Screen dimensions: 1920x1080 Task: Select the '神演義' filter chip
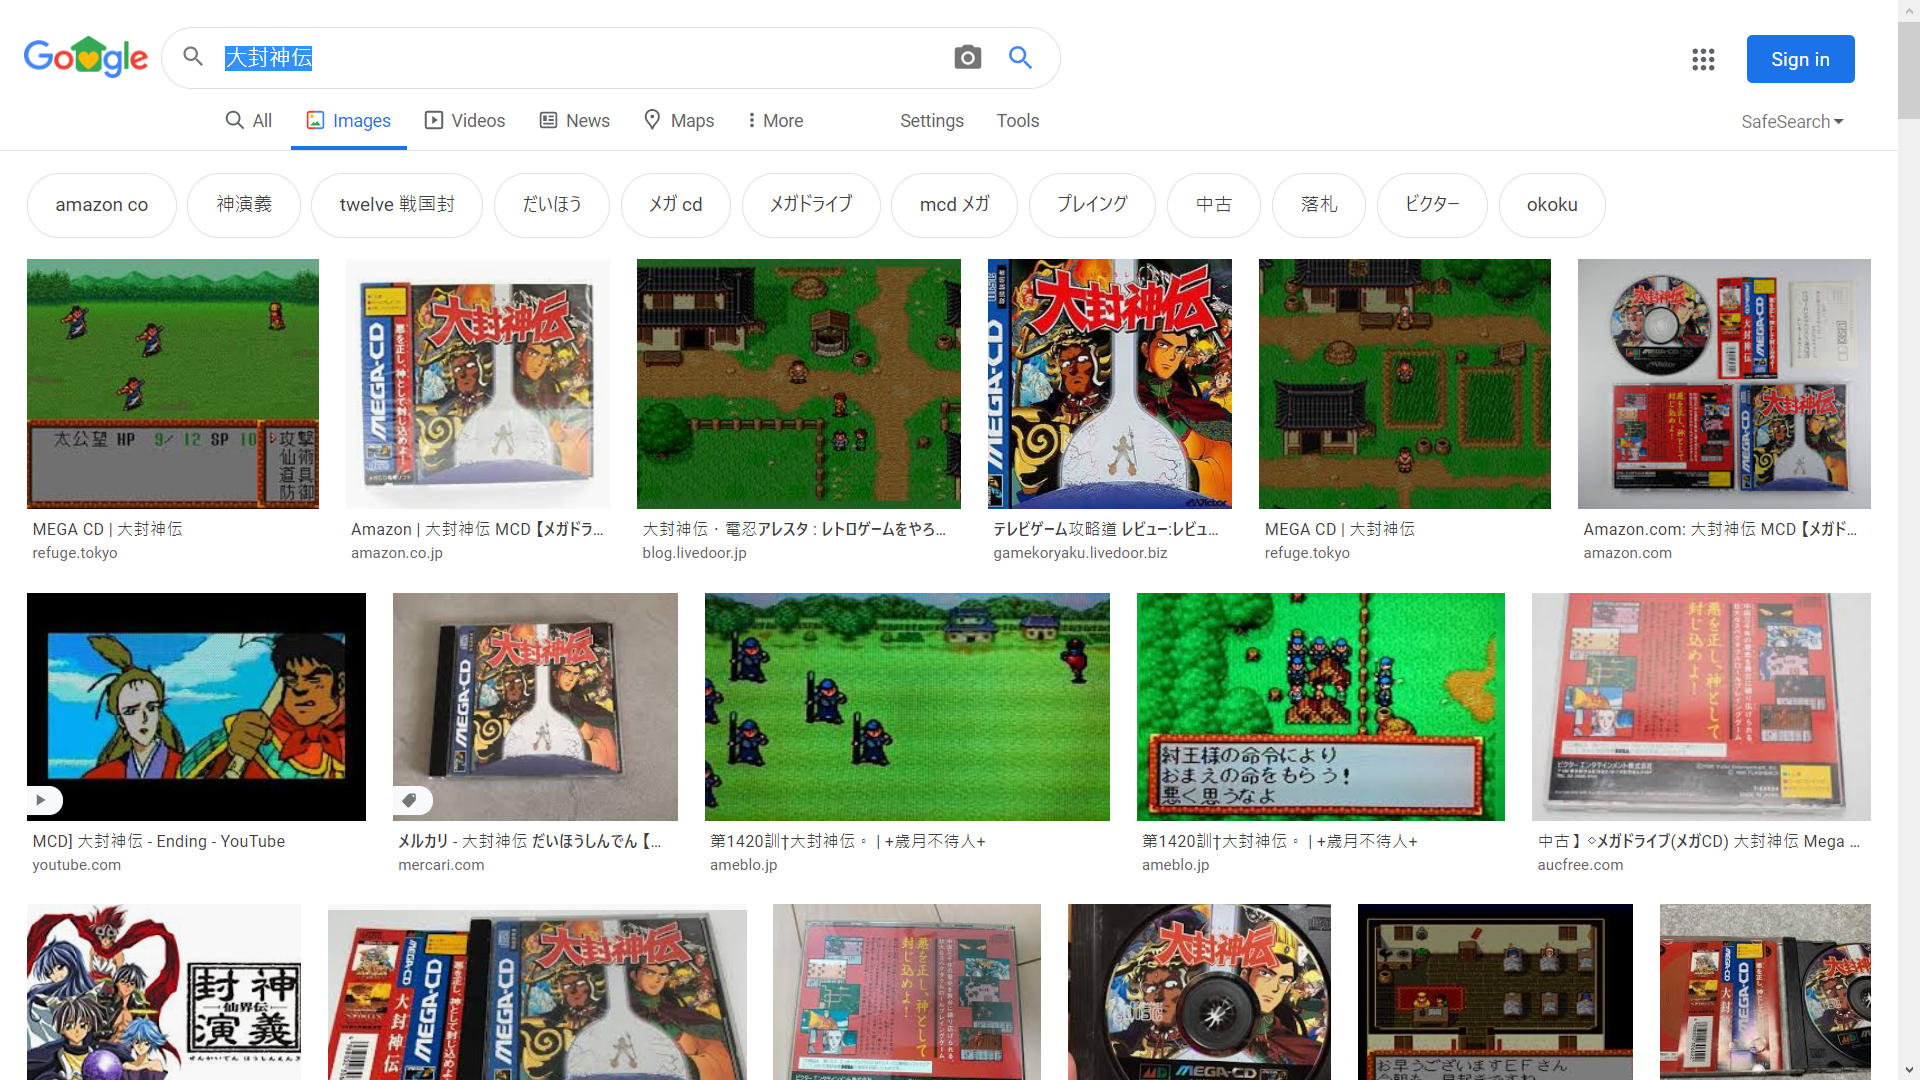tap(244, 205)
